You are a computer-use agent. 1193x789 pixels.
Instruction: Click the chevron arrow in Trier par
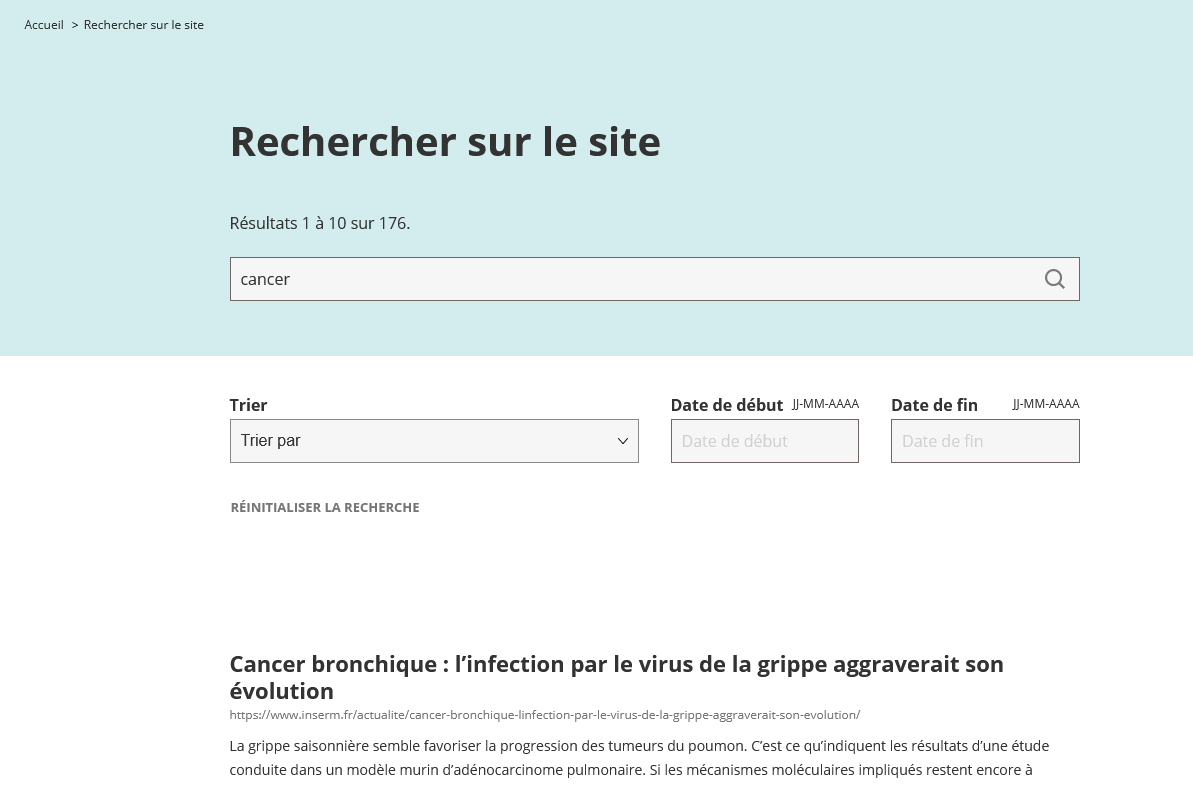[x=622, y=441]
